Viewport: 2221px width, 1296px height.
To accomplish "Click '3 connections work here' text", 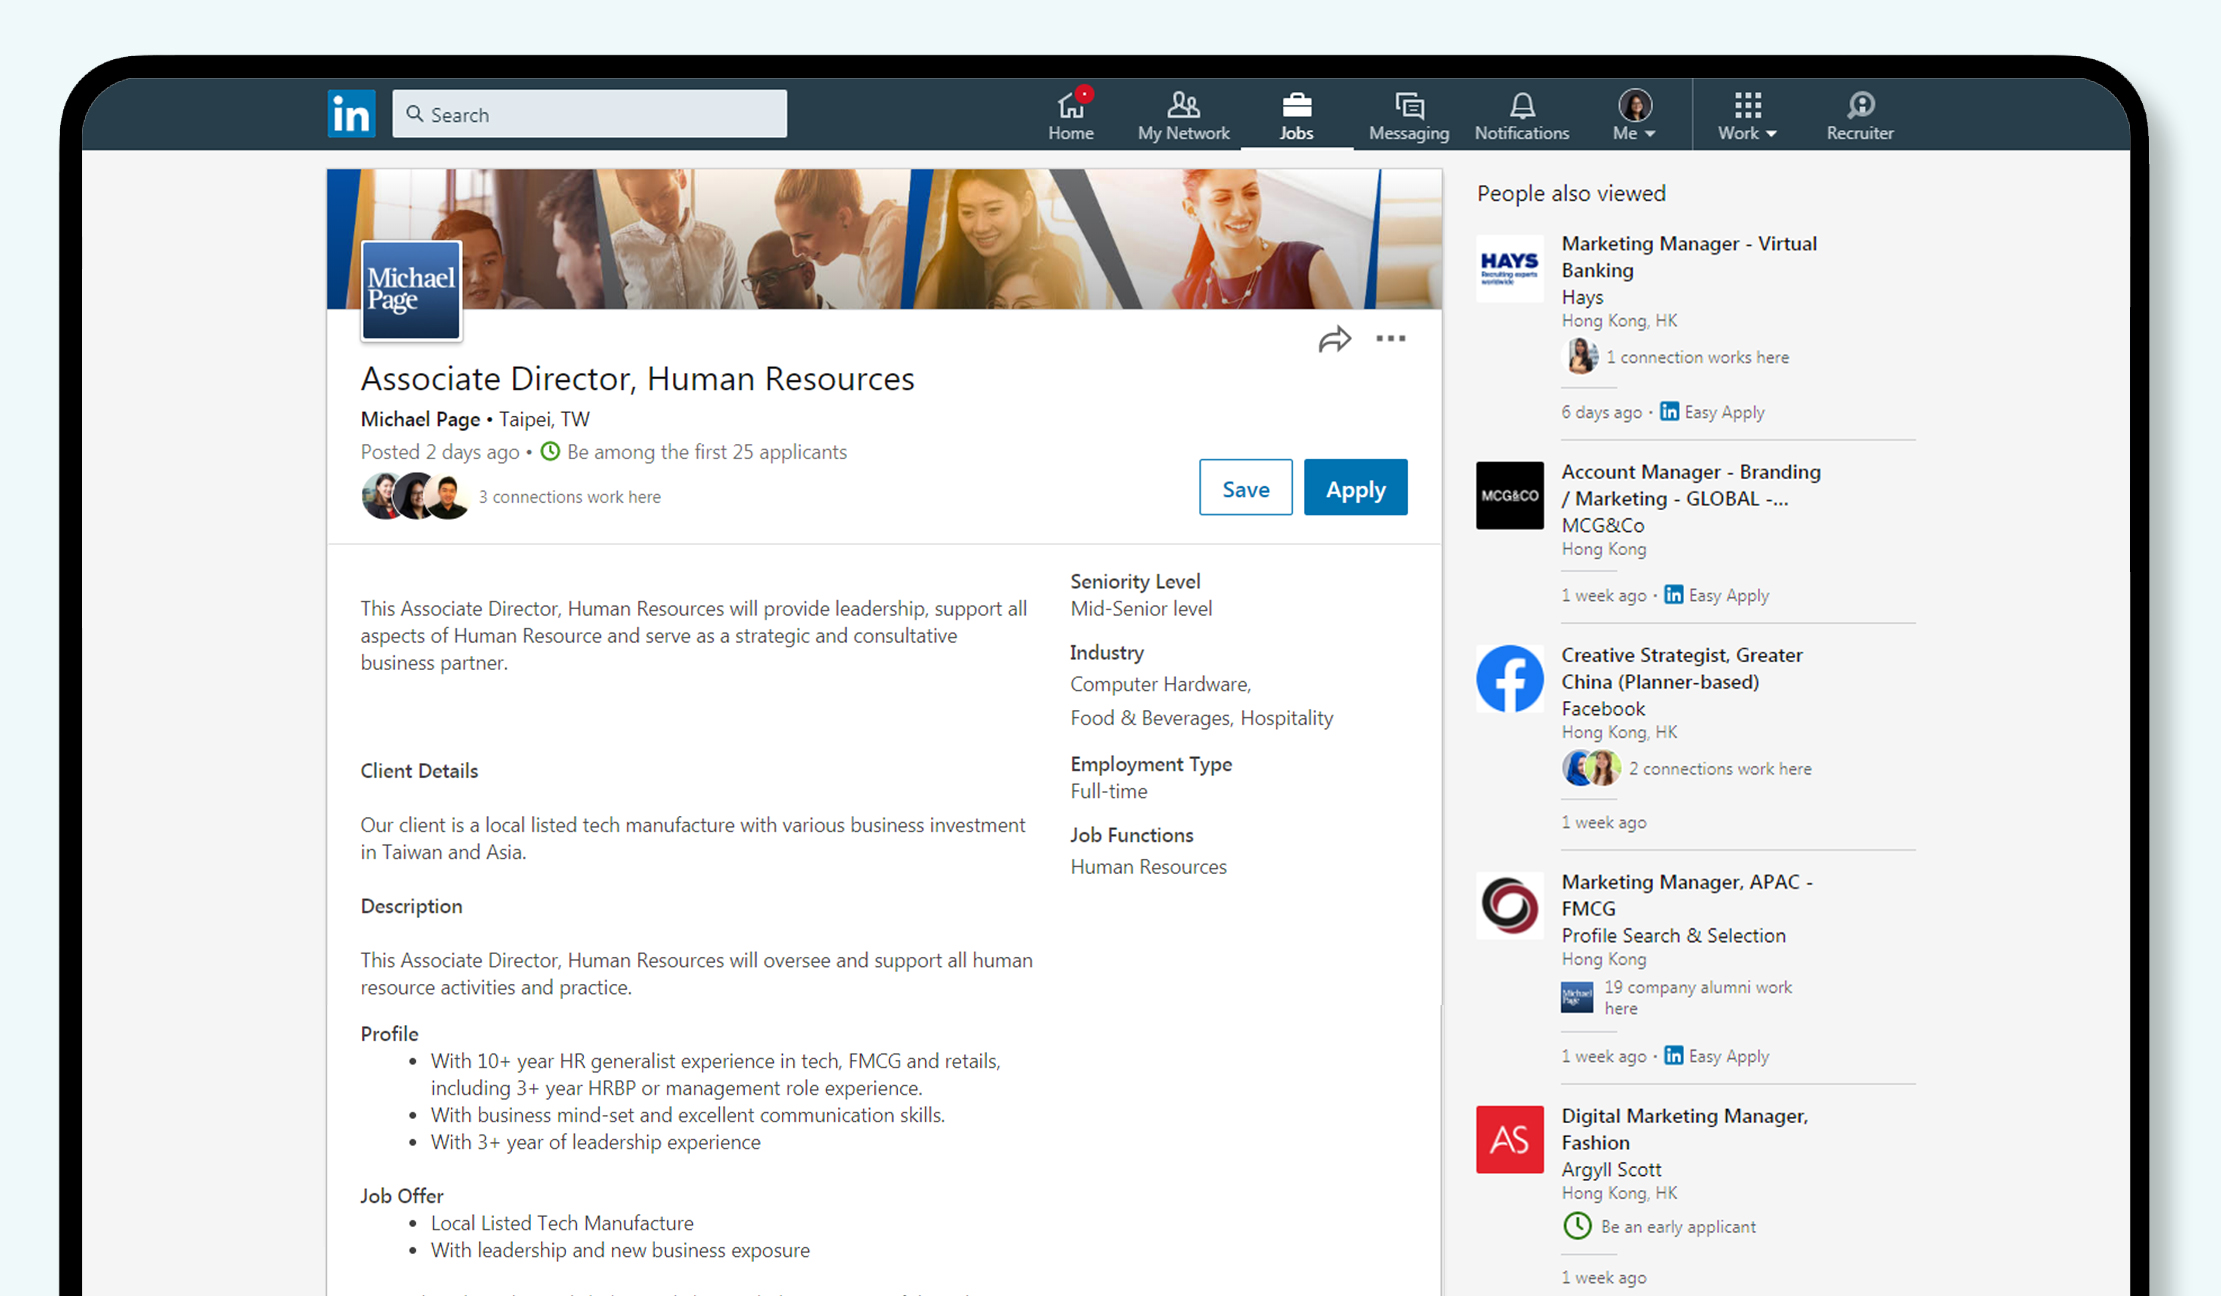I will point(570,497).
